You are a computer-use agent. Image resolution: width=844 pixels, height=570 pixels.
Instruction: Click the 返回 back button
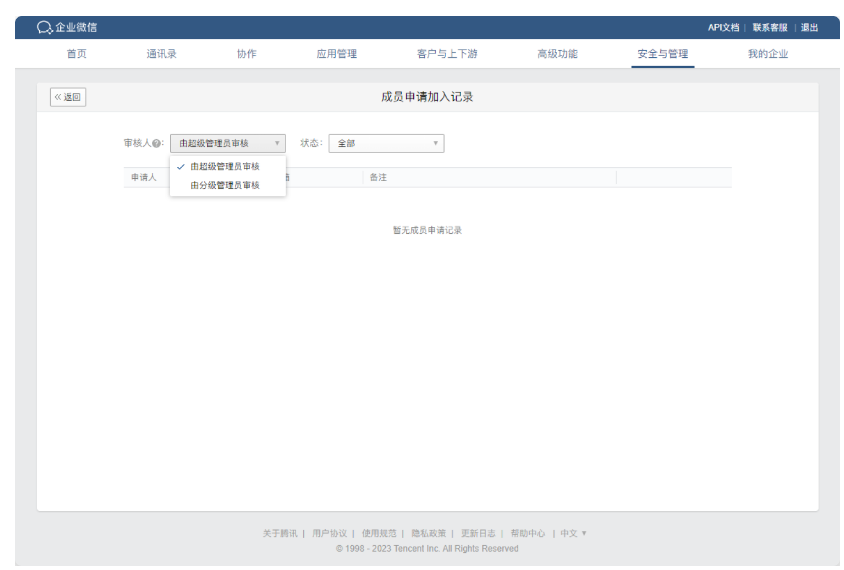pos(68,97)
